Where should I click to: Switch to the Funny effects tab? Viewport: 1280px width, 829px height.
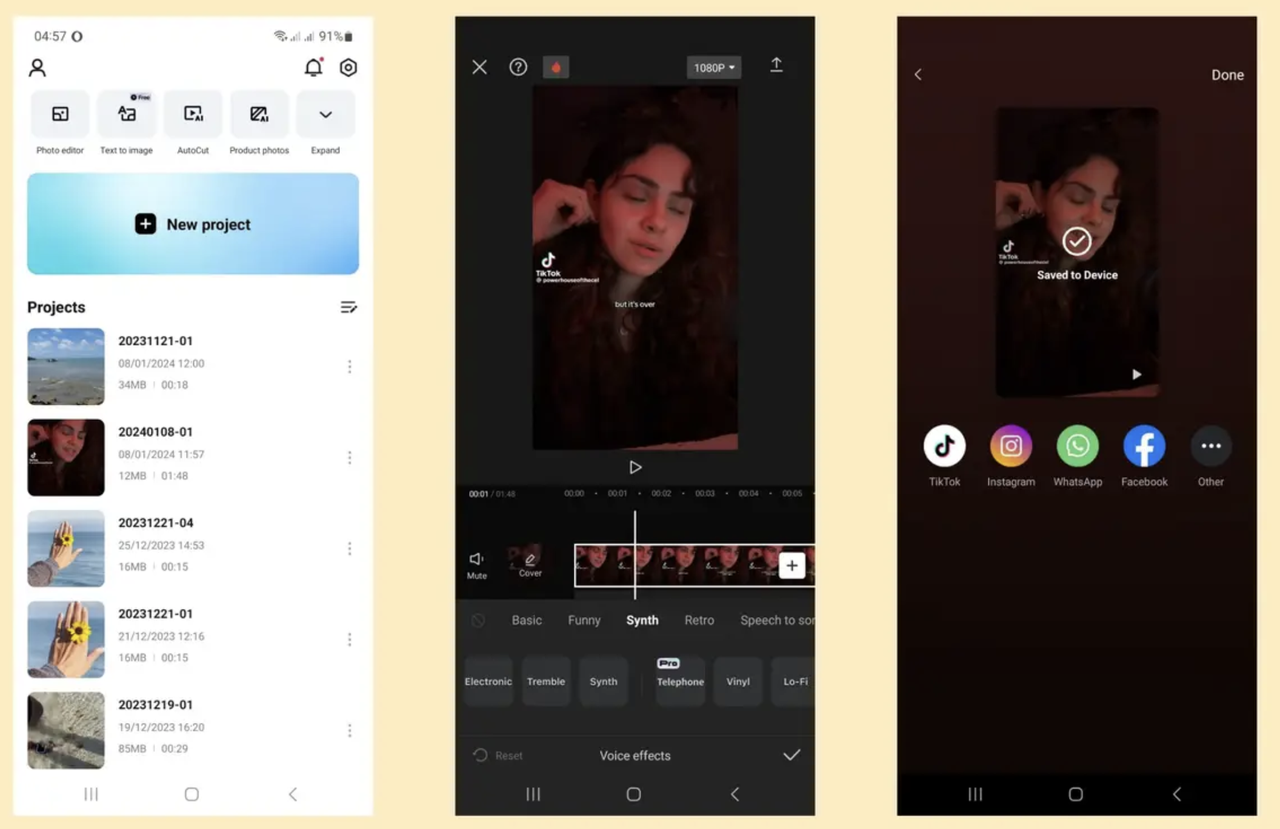pos(584,620)
